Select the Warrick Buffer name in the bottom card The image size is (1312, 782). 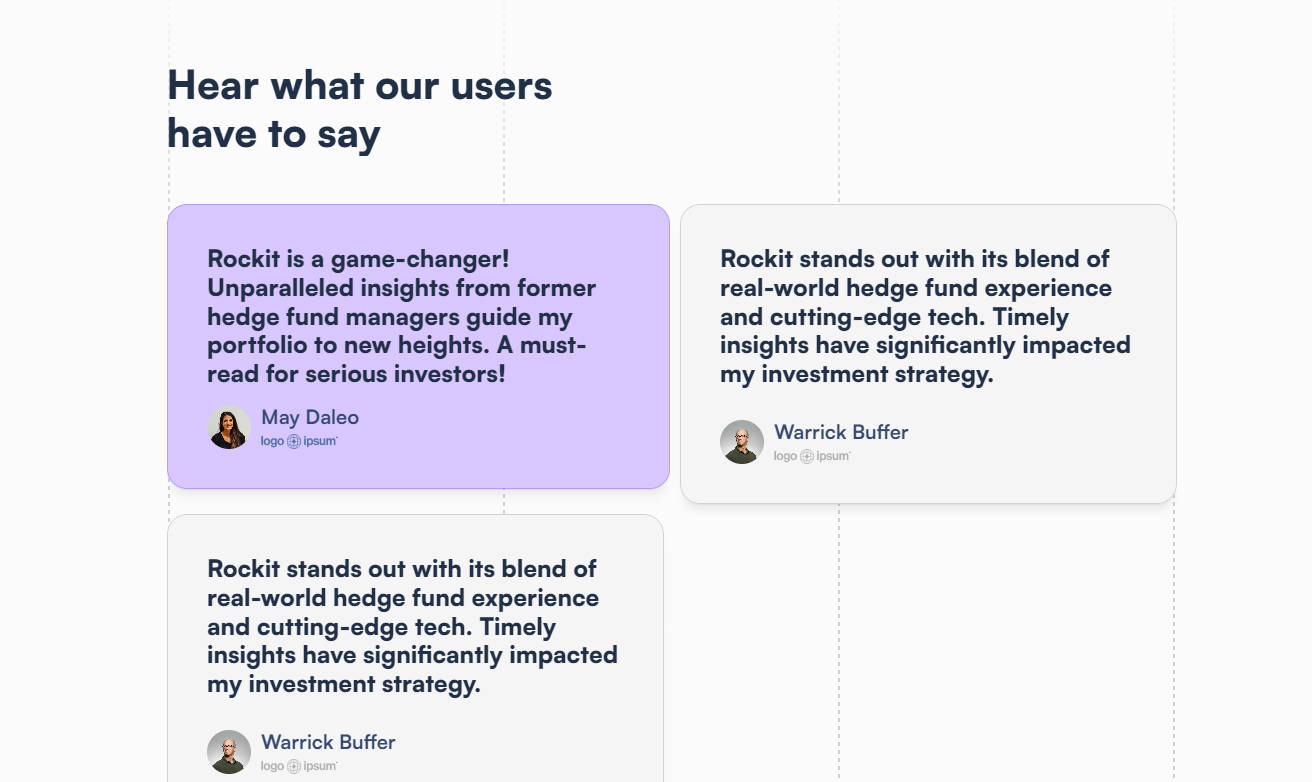[x=328, y=742]
